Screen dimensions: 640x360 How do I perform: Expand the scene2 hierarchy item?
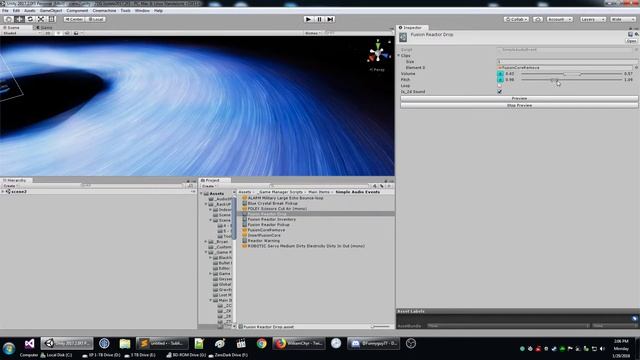[3, 191]
